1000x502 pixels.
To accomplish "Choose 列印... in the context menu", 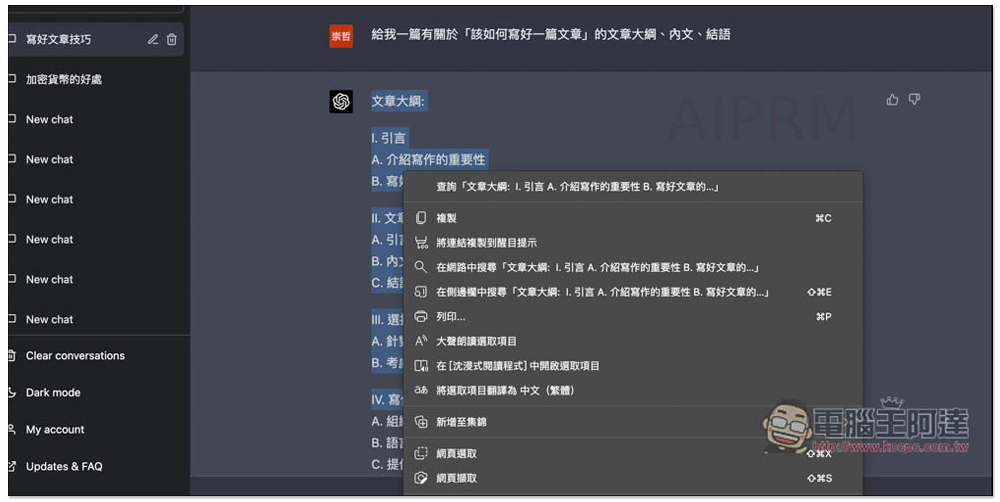I will click(451, 317).
